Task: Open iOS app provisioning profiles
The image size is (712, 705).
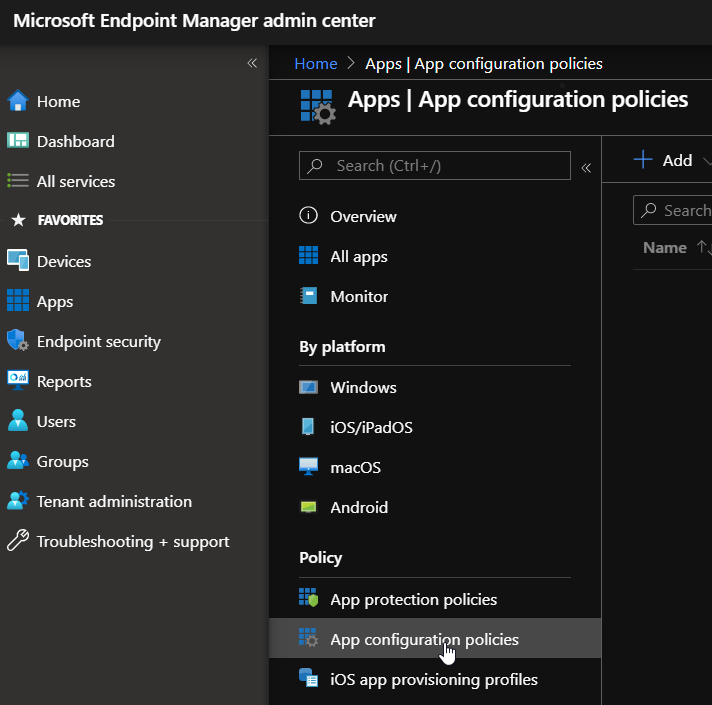Action: coord(433,679)
